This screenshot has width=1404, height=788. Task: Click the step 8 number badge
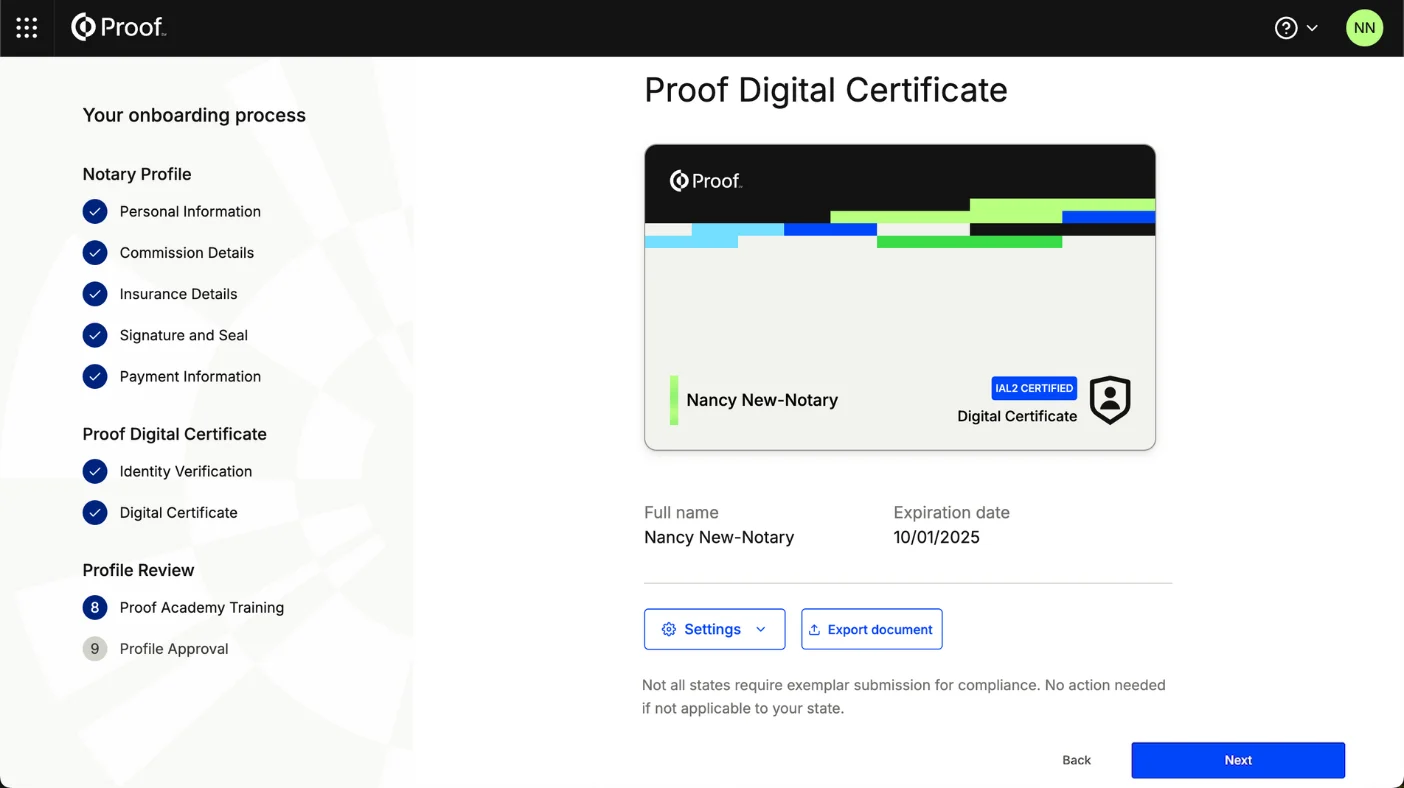(x=95, y=608)
